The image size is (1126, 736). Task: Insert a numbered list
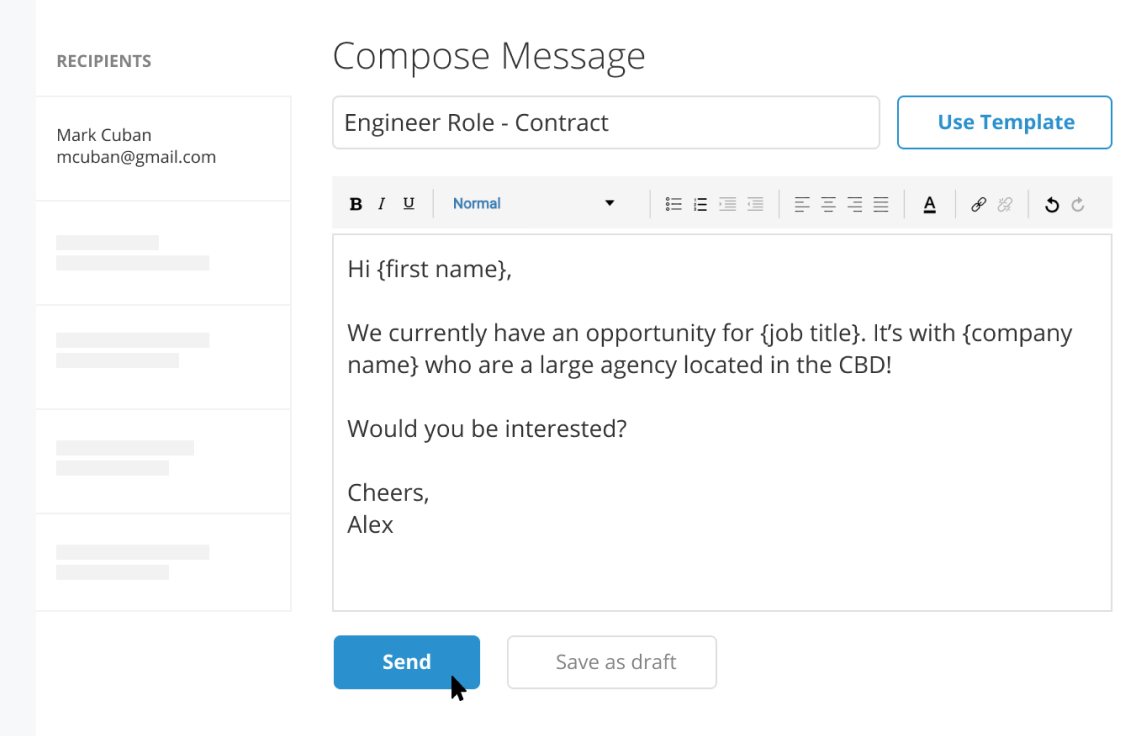point(700,204)
